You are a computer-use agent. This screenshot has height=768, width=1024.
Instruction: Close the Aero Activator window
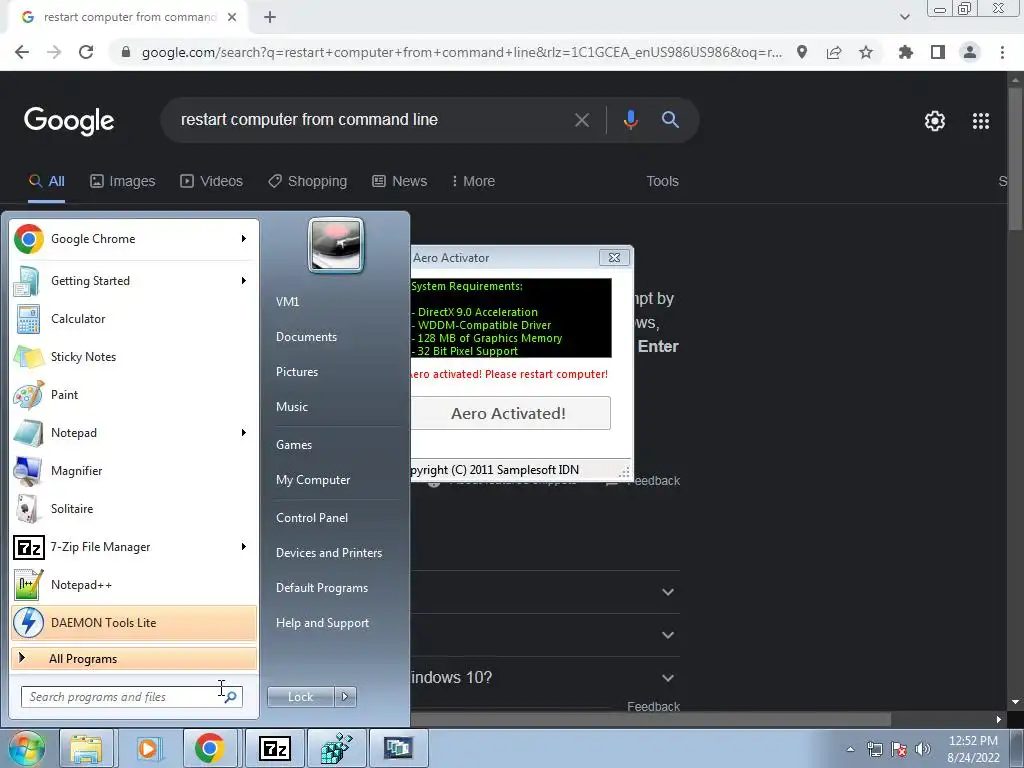click(615, 257)
